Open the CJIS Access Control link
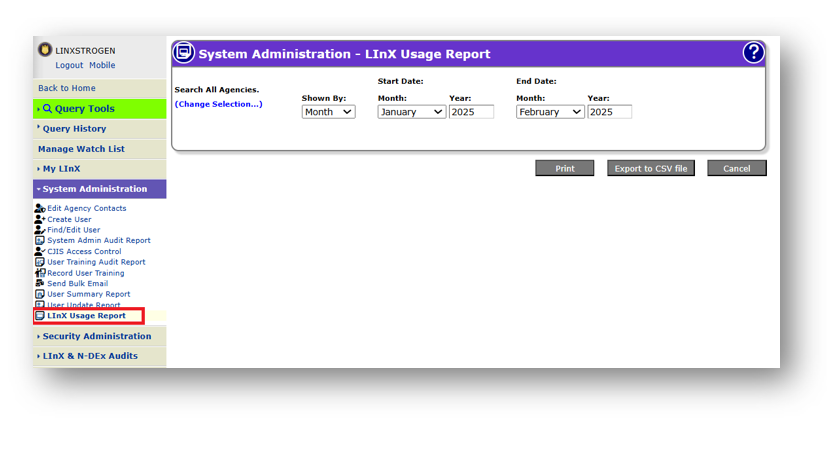Screen dimensions: 827x450 pyautogui.click(x=84, y=252)
